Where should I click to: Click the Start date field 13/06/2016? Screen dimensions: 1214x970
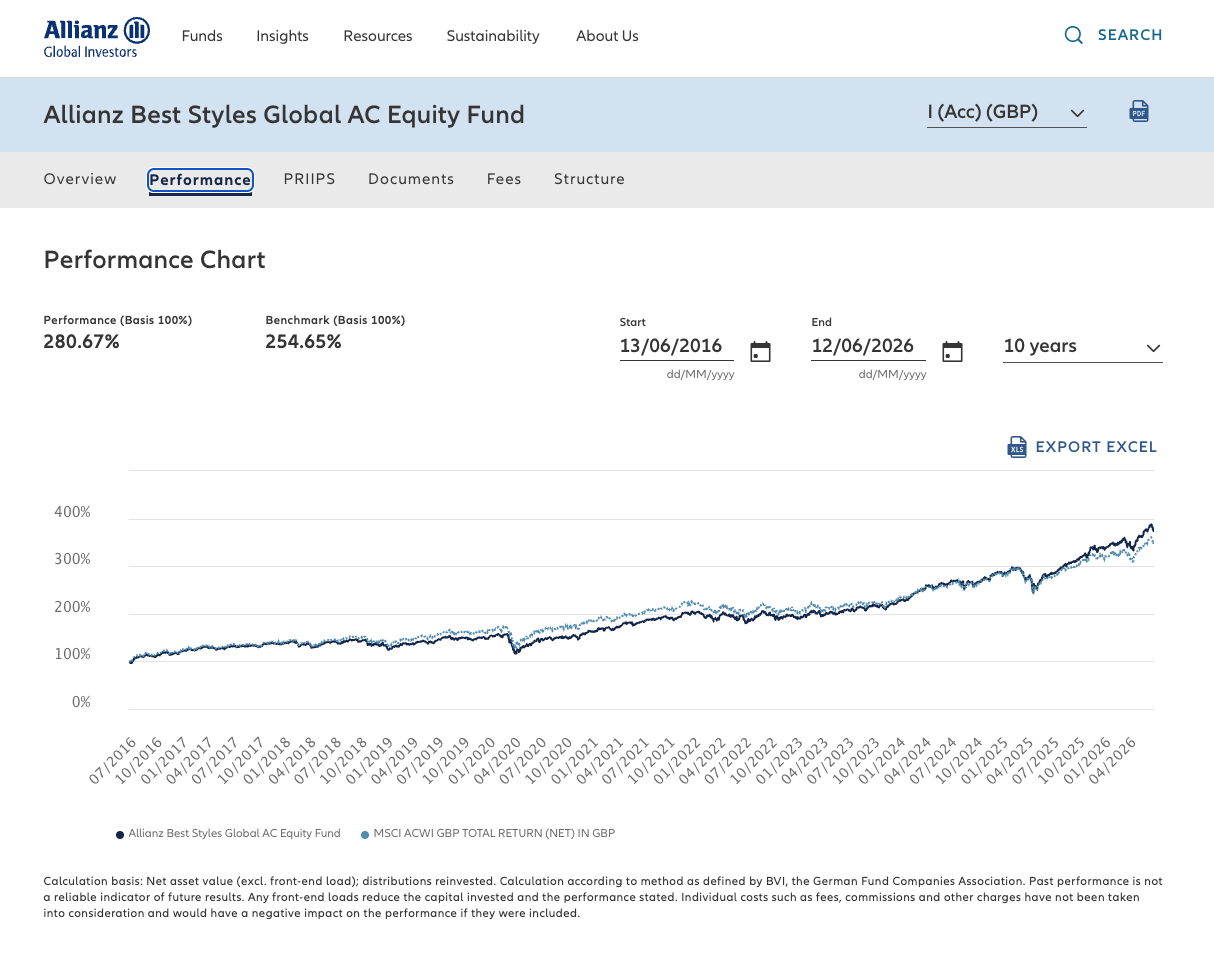click(x=677, y=346)
